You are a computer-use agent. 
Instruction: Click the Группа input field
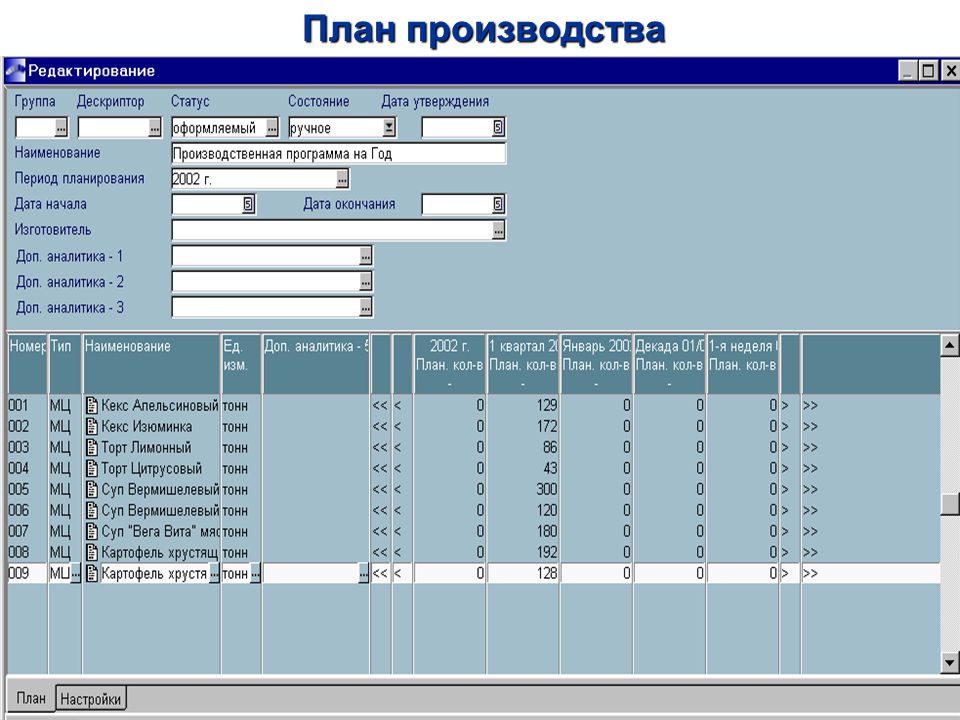coord(35,128)
